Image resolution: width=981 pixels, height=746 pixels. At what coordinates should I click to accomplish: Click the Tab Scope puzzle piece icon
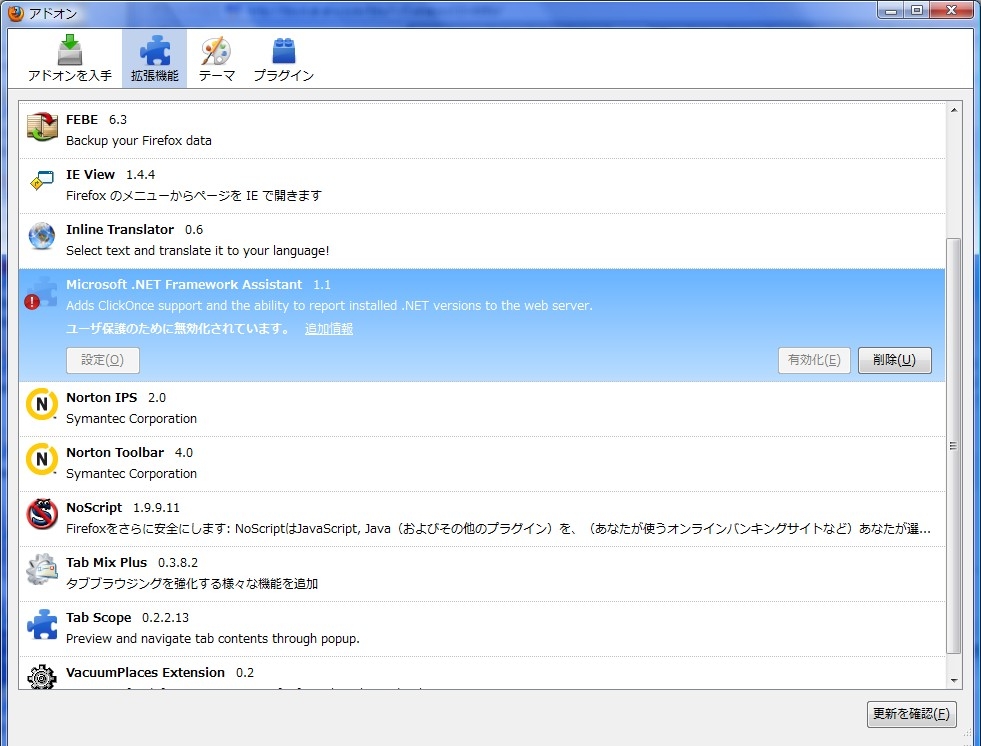pos(42,624)
